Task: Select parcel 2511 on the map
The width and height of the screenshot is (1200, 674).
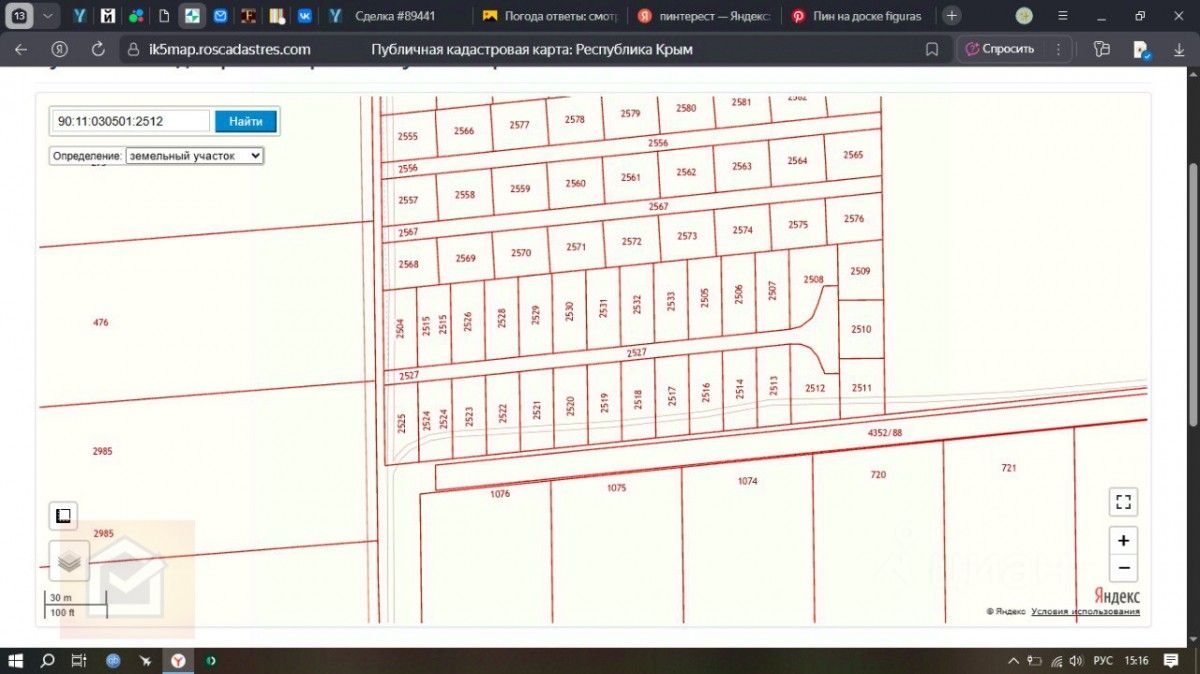Action: [x=861, y=388]
